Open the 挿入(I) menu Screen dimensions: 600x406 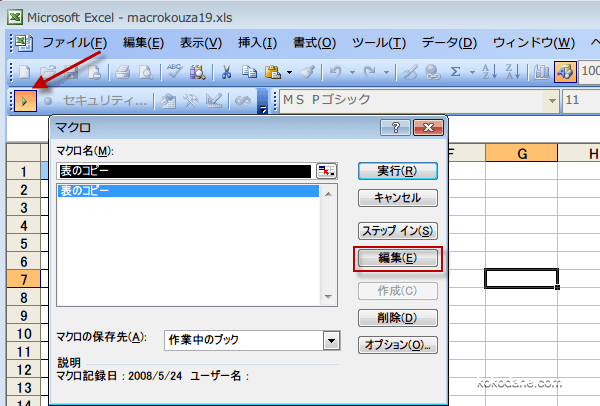(x=257, y=42)
